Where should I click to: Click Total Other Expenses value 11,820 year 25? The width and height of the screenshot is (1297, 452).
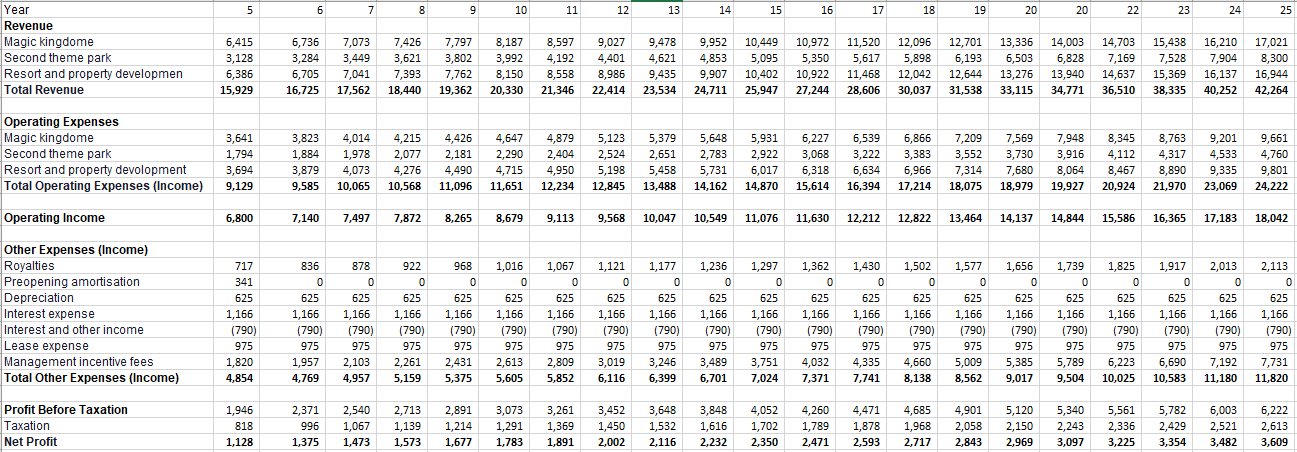(1272, 377)
